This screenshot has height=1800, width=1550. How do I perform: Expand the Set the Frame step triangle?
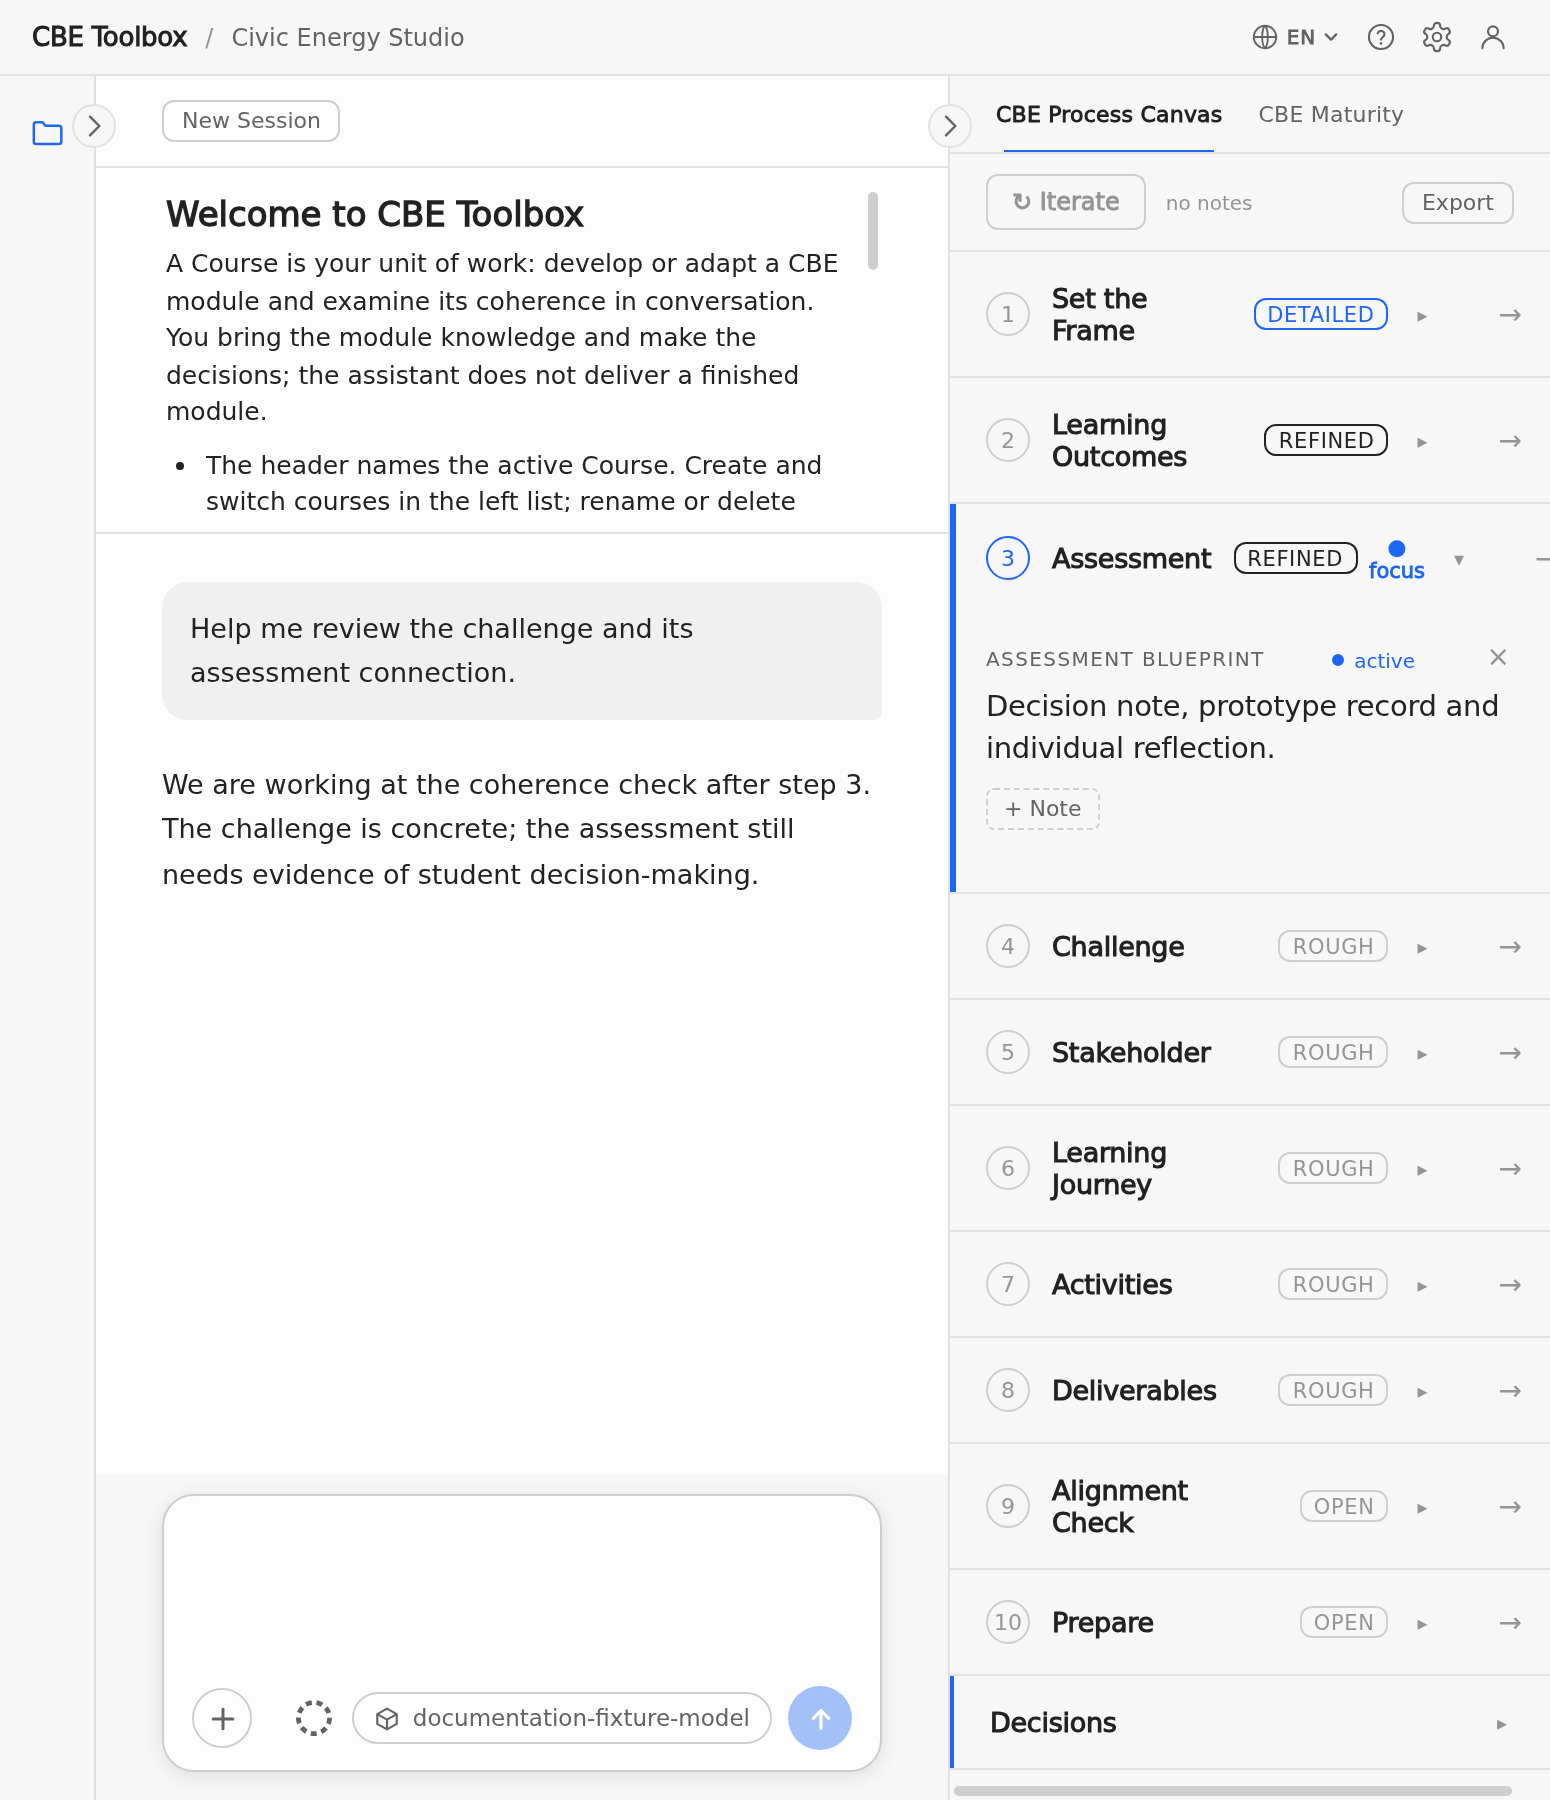click(x=1422, y=316)
